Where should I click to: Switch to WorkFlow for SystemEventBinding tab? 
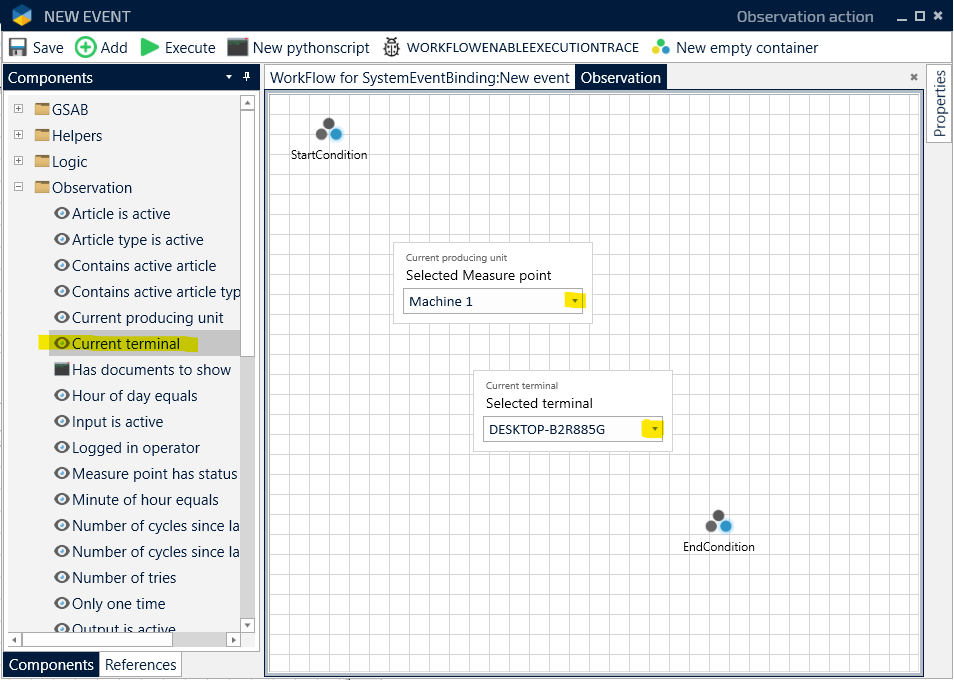(419, 78)
